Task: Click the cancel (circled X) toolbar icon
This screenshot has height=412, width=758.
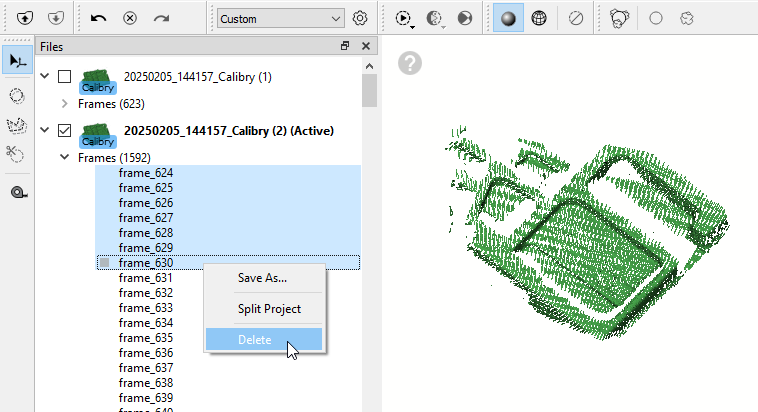Action: [x=130, y=18]
